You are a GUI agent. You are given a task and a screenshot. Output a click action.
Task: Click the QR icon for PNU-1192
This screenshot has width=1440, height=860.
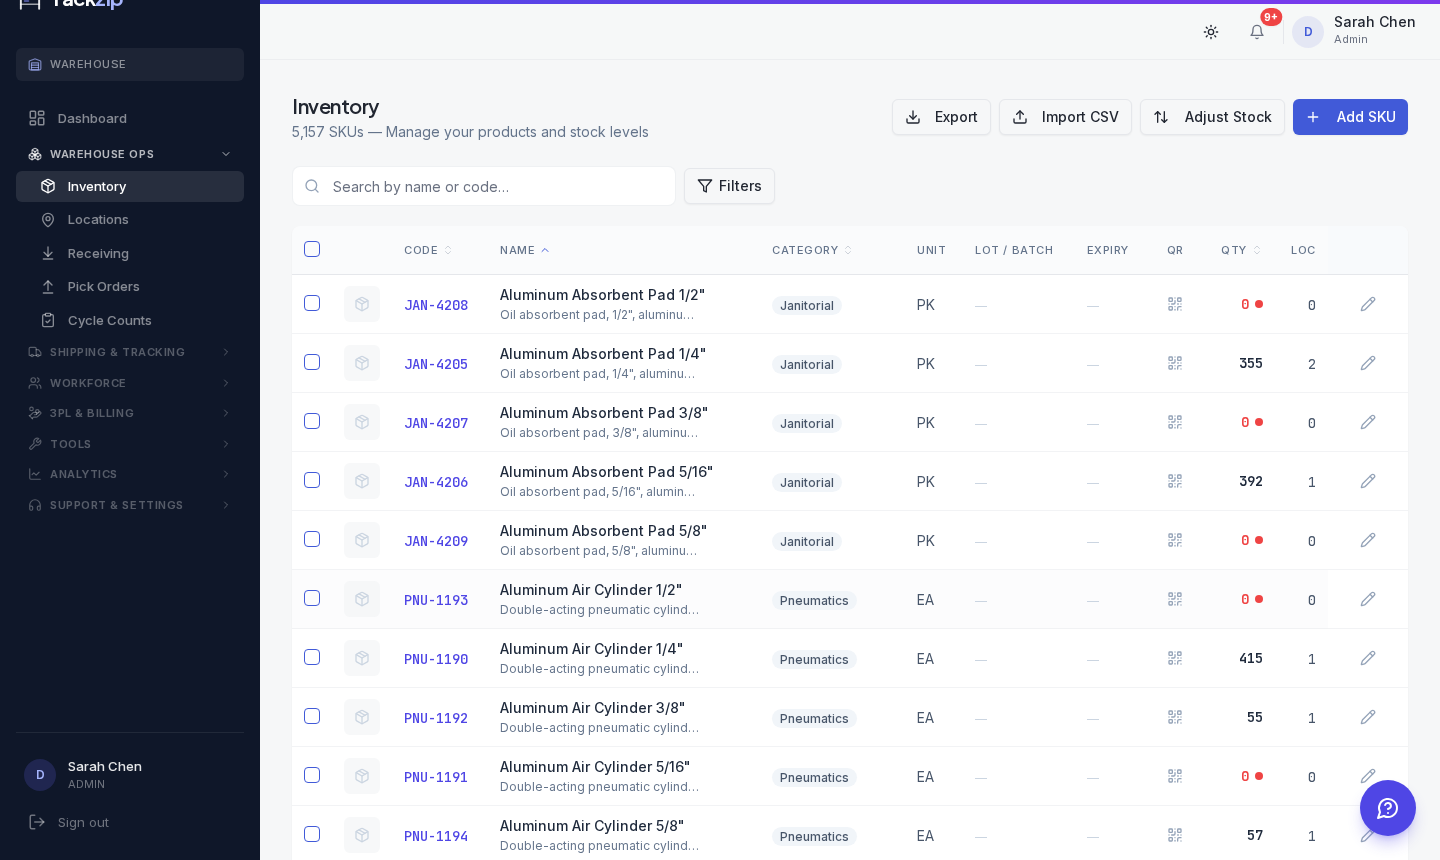[x=1175, y=717]
